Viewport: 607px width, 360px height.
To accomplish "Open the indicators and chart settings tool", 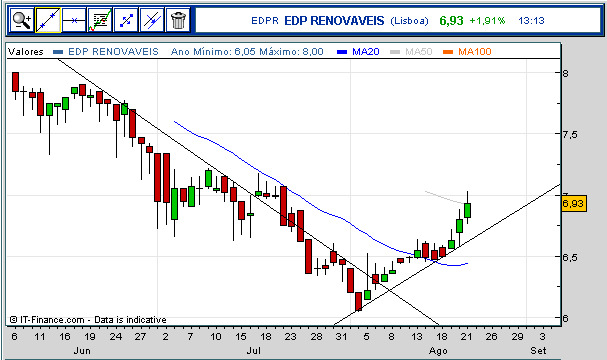I will point(100,20).
